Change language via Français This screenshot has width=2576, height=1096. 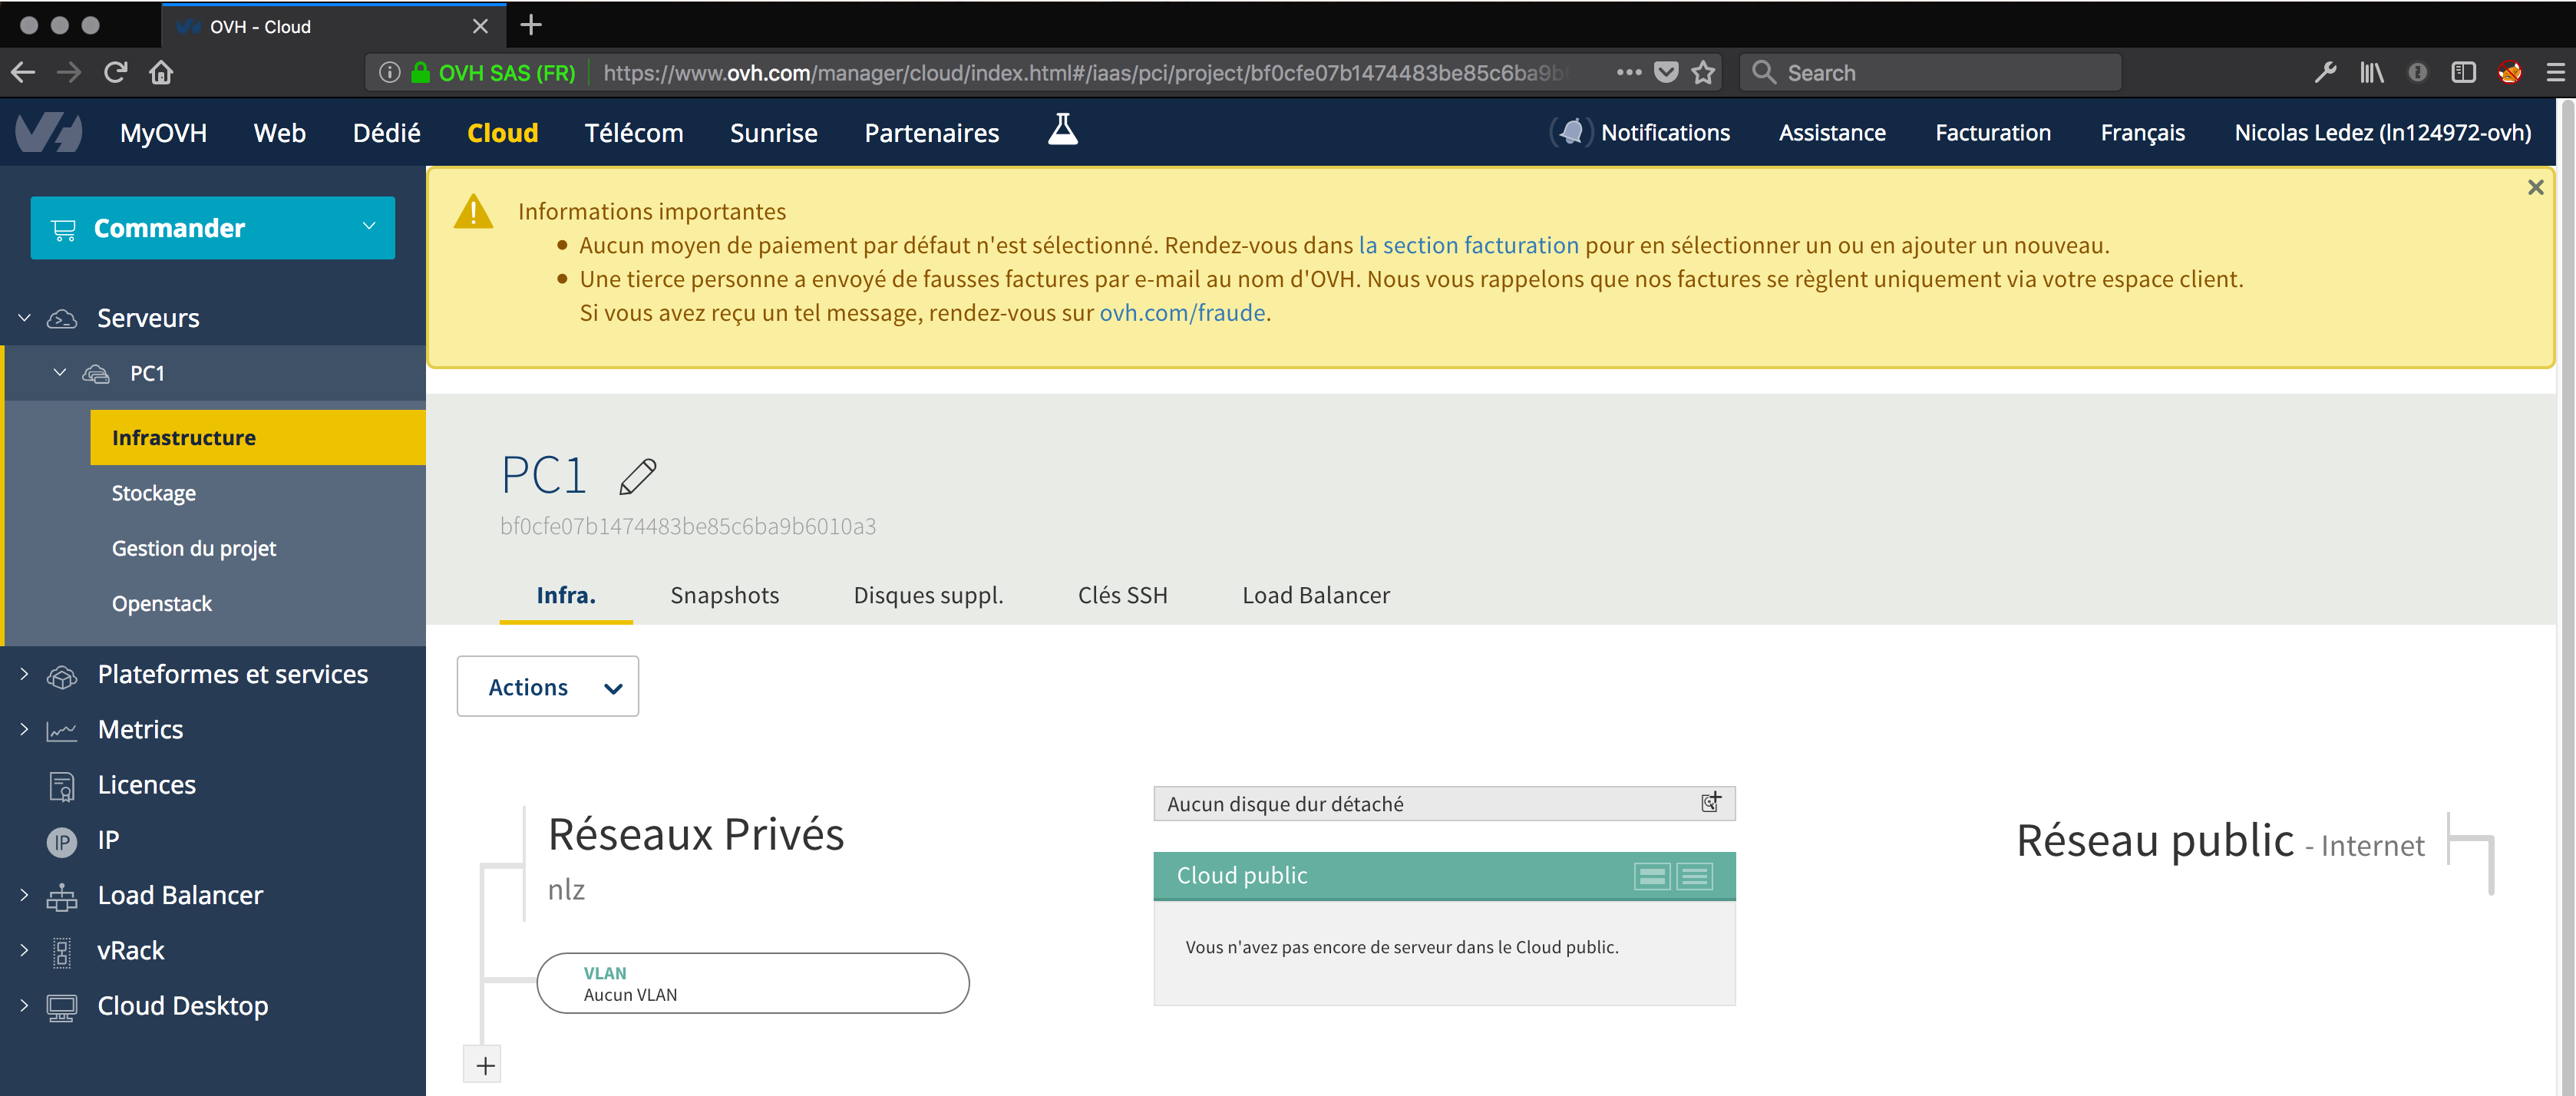pyautogui.click(x=2142, y=132)
